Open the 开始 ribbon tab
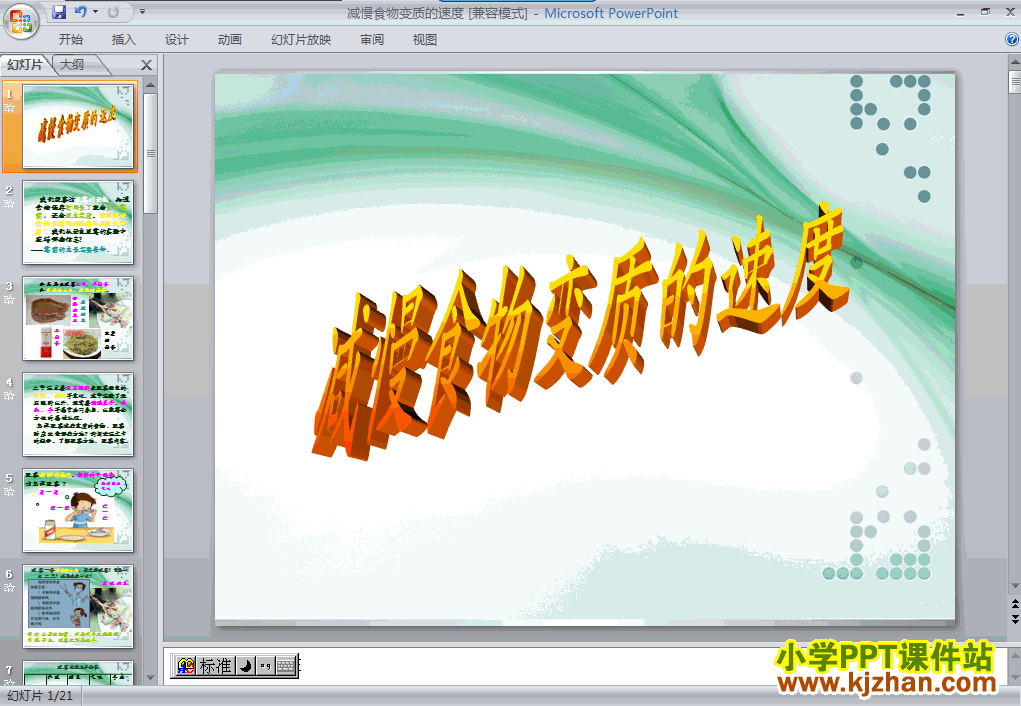The width and height of the screenshot is (1021, 706). [70, 40]
